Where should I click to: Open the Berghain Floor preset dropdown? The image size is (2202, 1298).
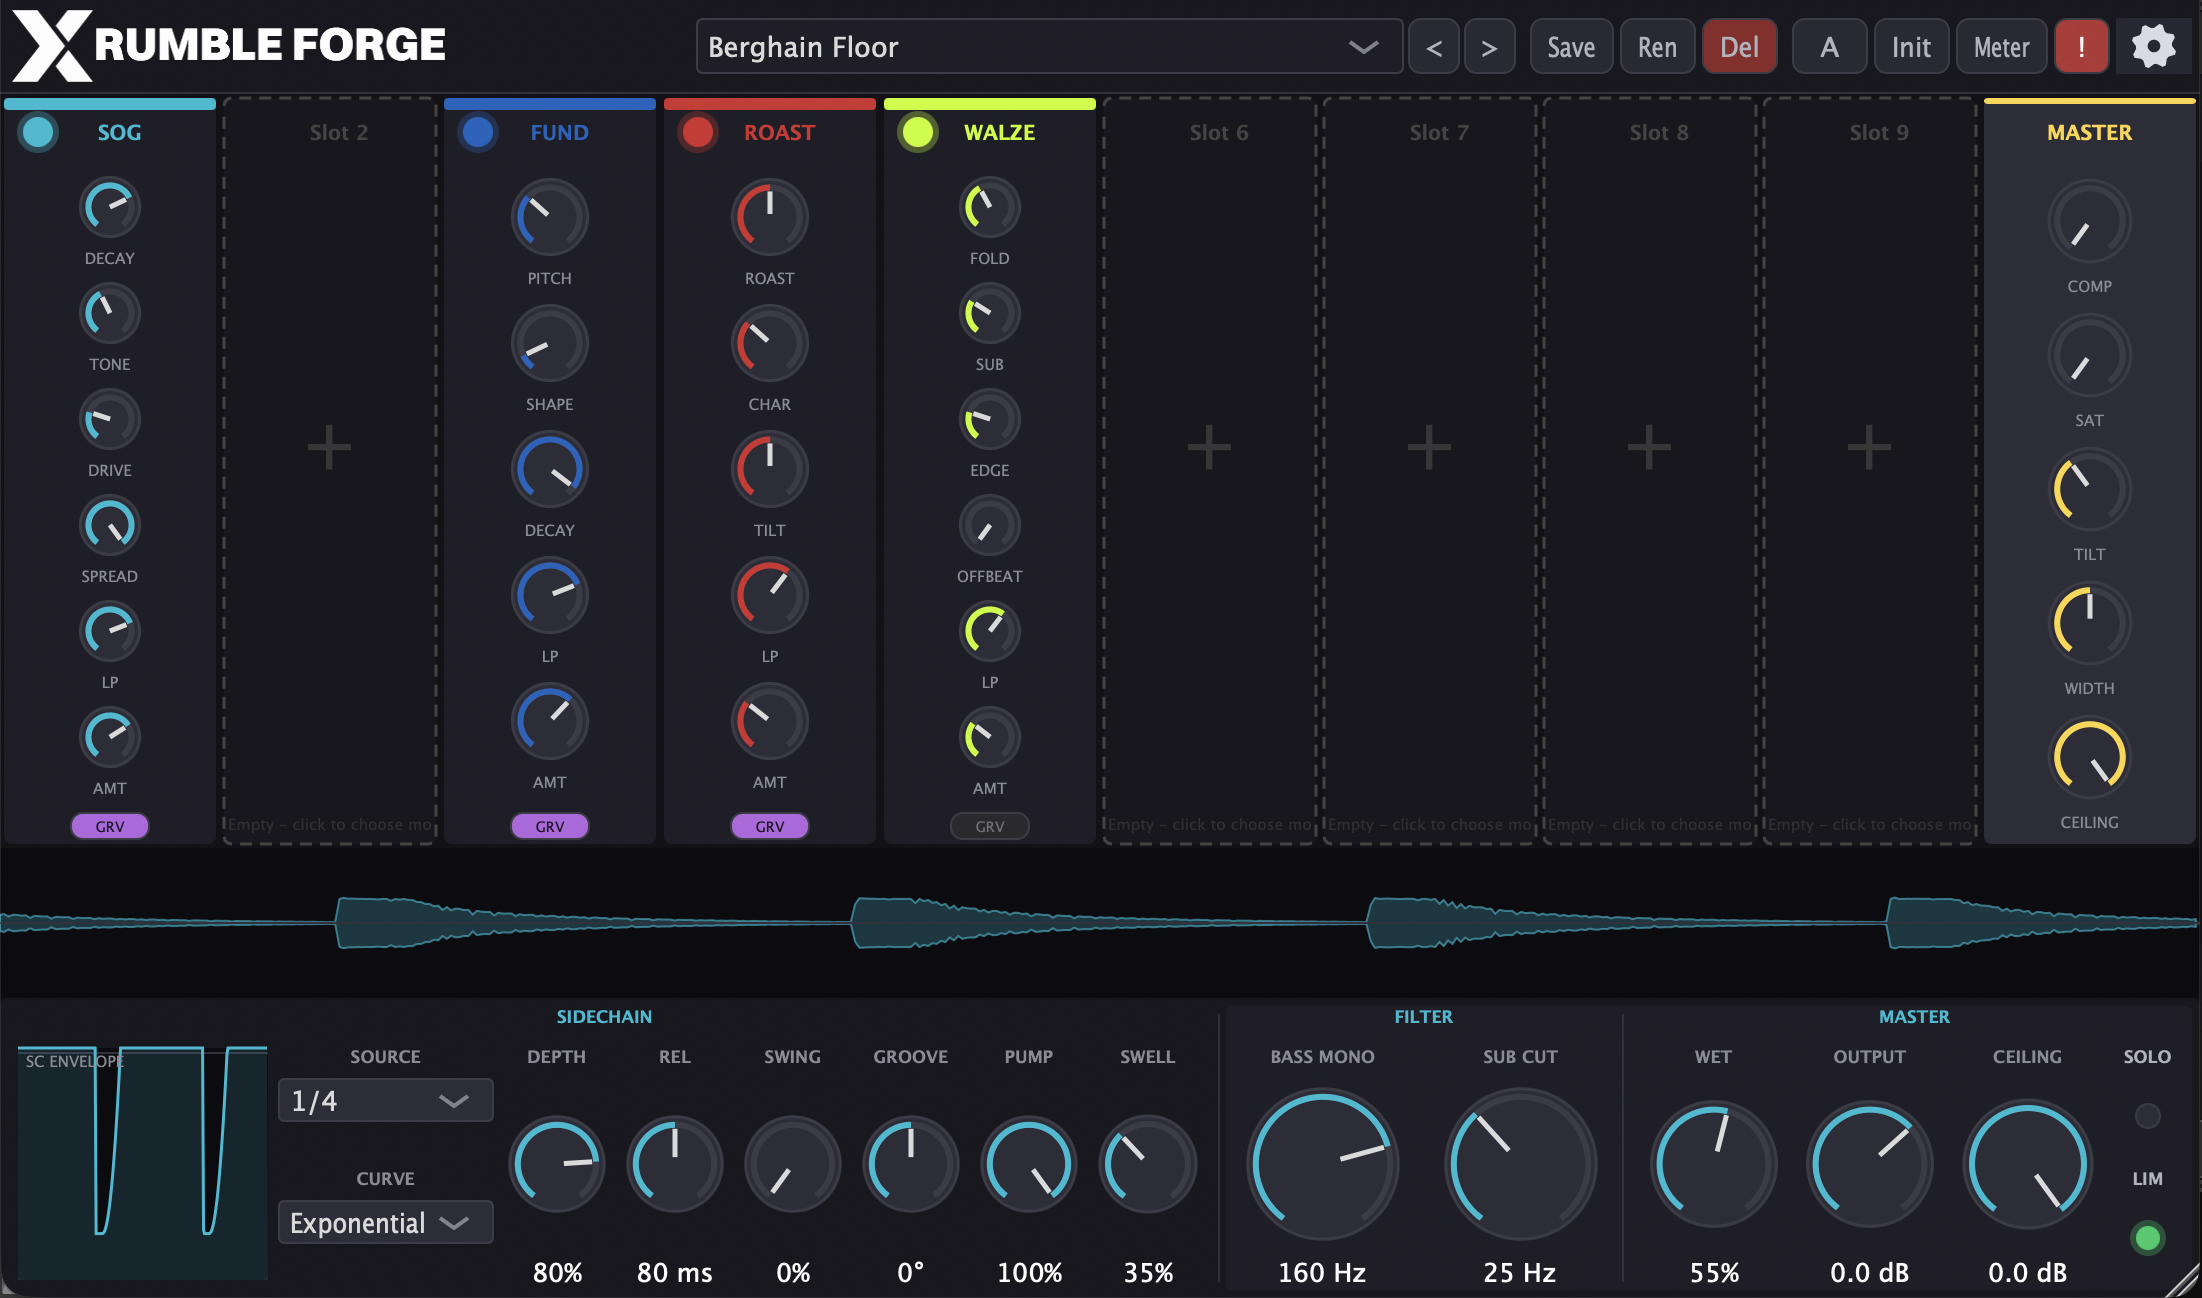pos(1049,47)
